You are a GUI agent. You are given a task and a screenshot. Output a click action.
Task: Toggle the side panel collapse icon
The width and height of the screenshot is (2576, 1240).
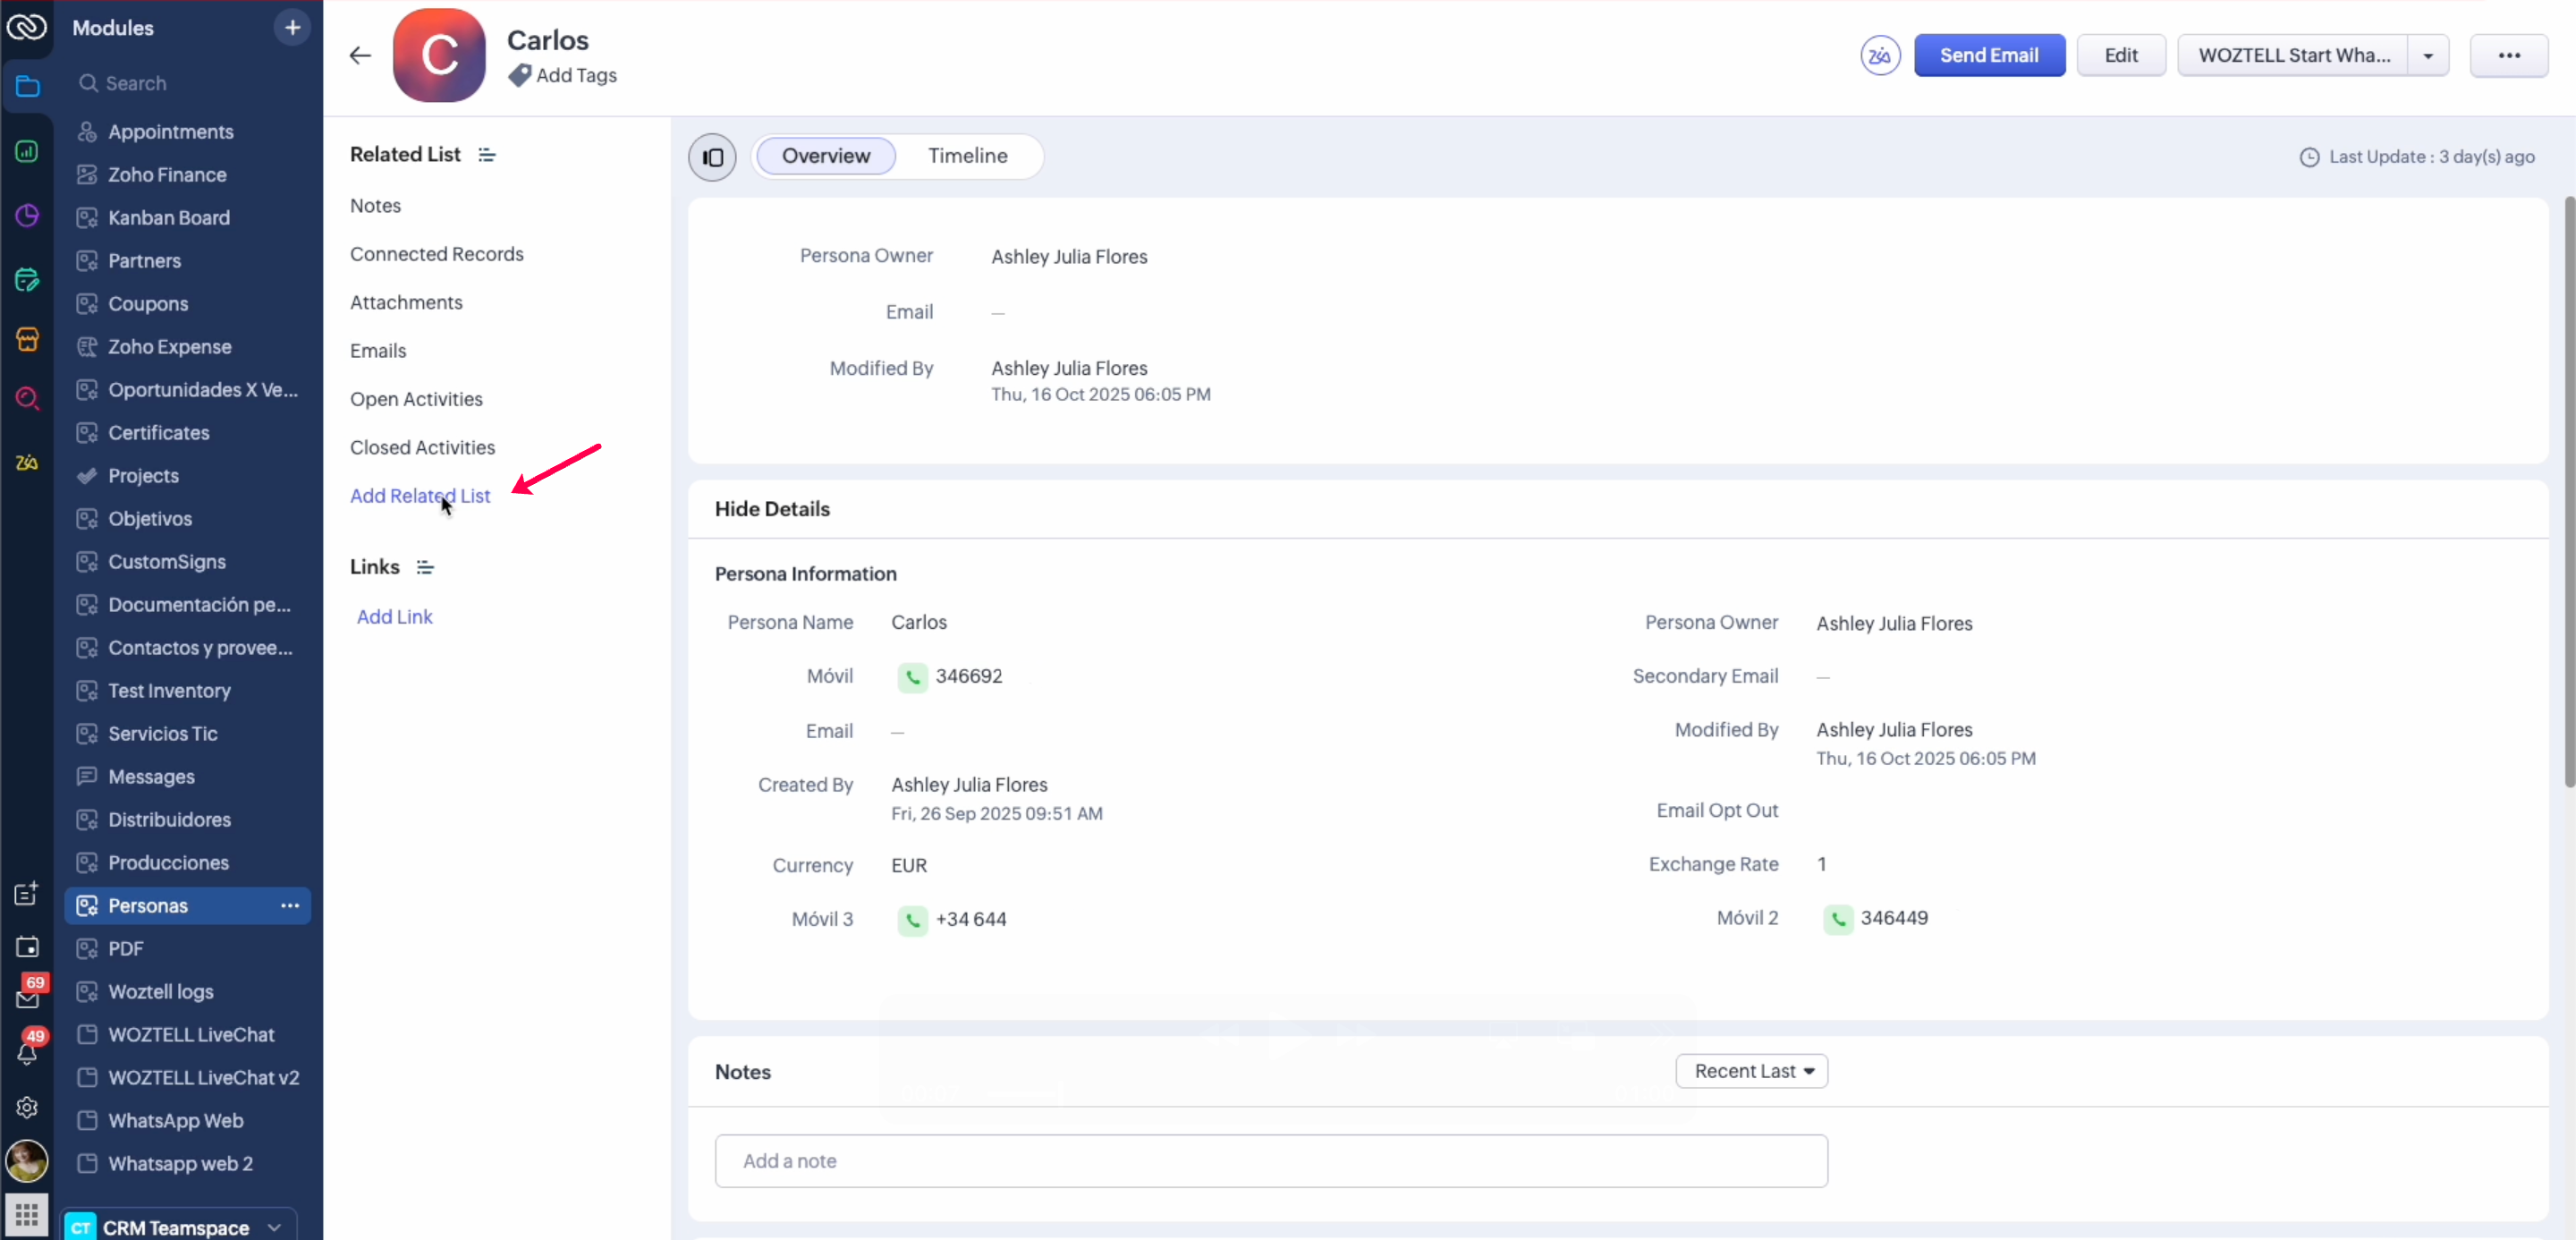point(712,157)
